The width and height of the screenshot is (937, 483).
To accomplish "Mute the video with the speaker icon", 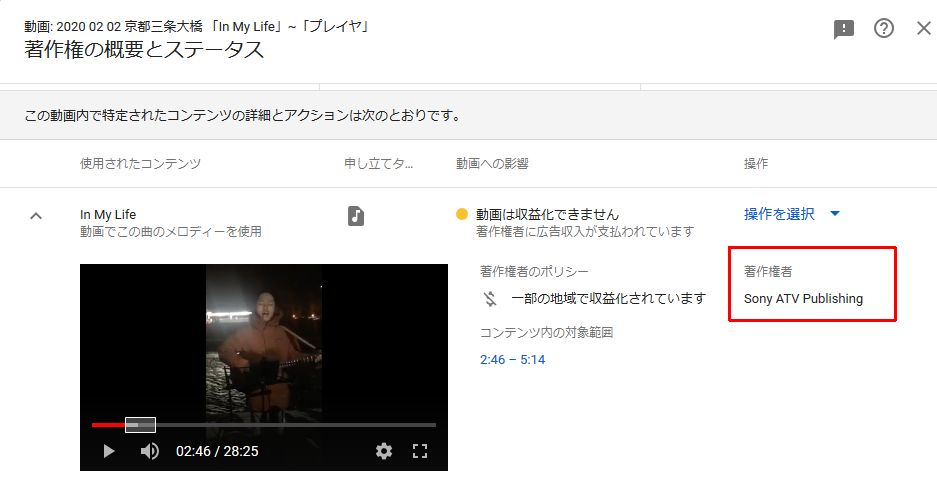I will [149, 451].
